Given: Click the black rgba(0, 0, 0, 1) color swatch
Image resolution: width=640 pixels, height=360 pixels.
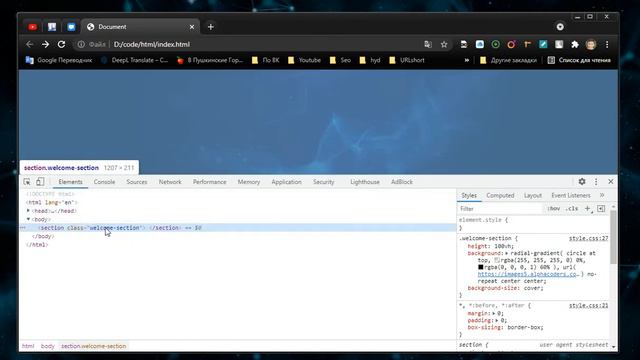Looking at the screenshot, I should point(481,267).
